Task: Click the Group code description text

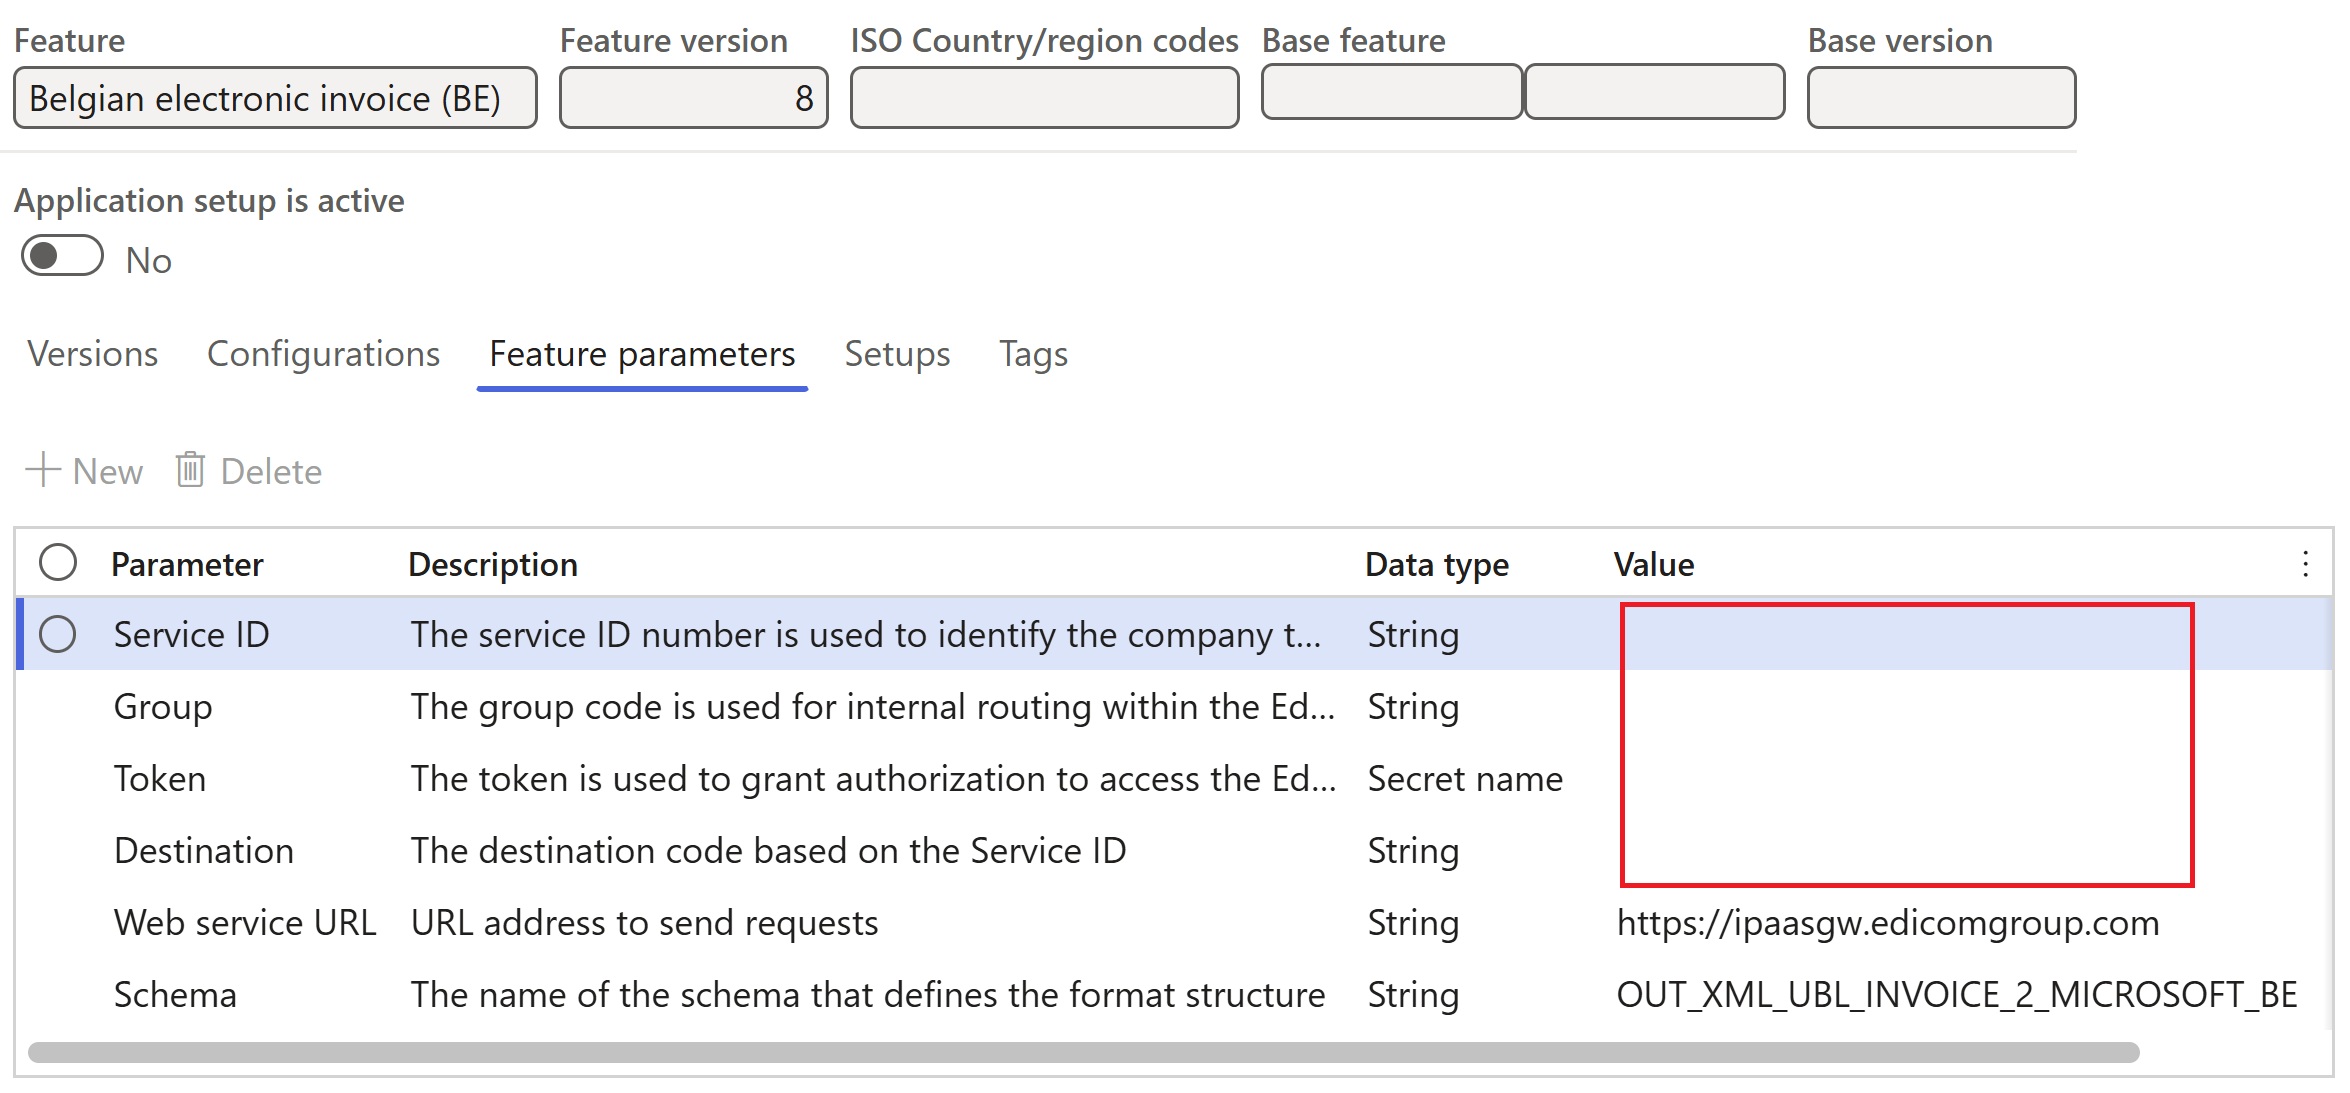Action: tap(873, 706)
